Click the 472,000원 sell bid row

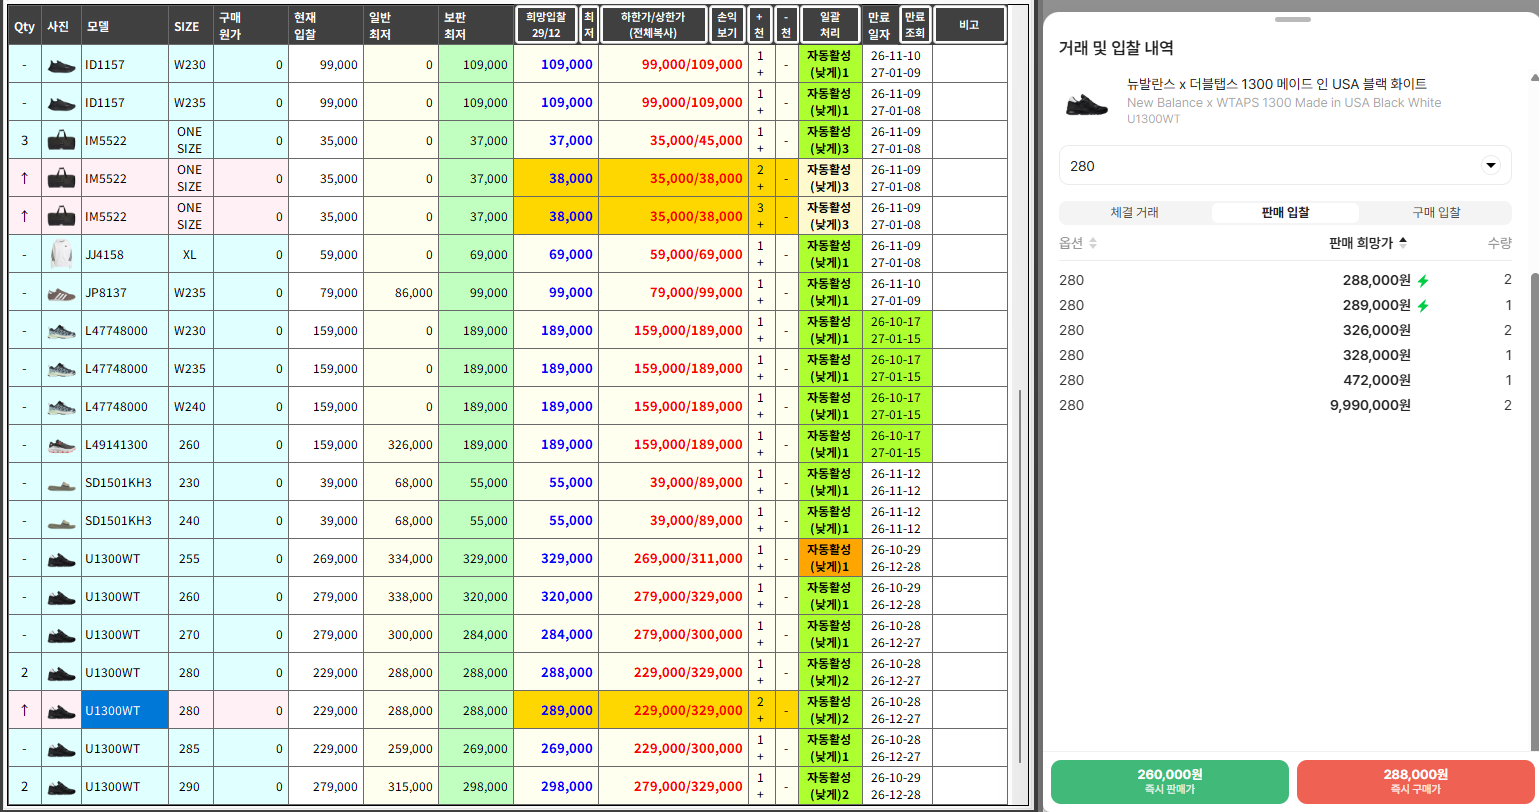coord(1285,380)
